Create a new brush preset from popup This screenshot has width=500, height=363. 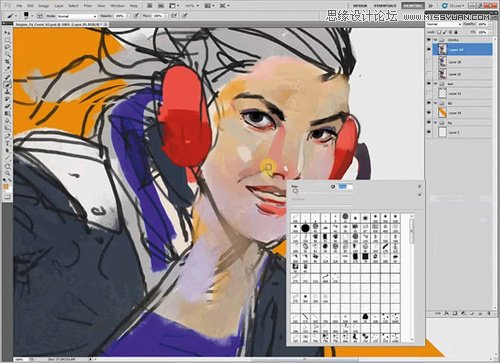click(x=420, y=194)
